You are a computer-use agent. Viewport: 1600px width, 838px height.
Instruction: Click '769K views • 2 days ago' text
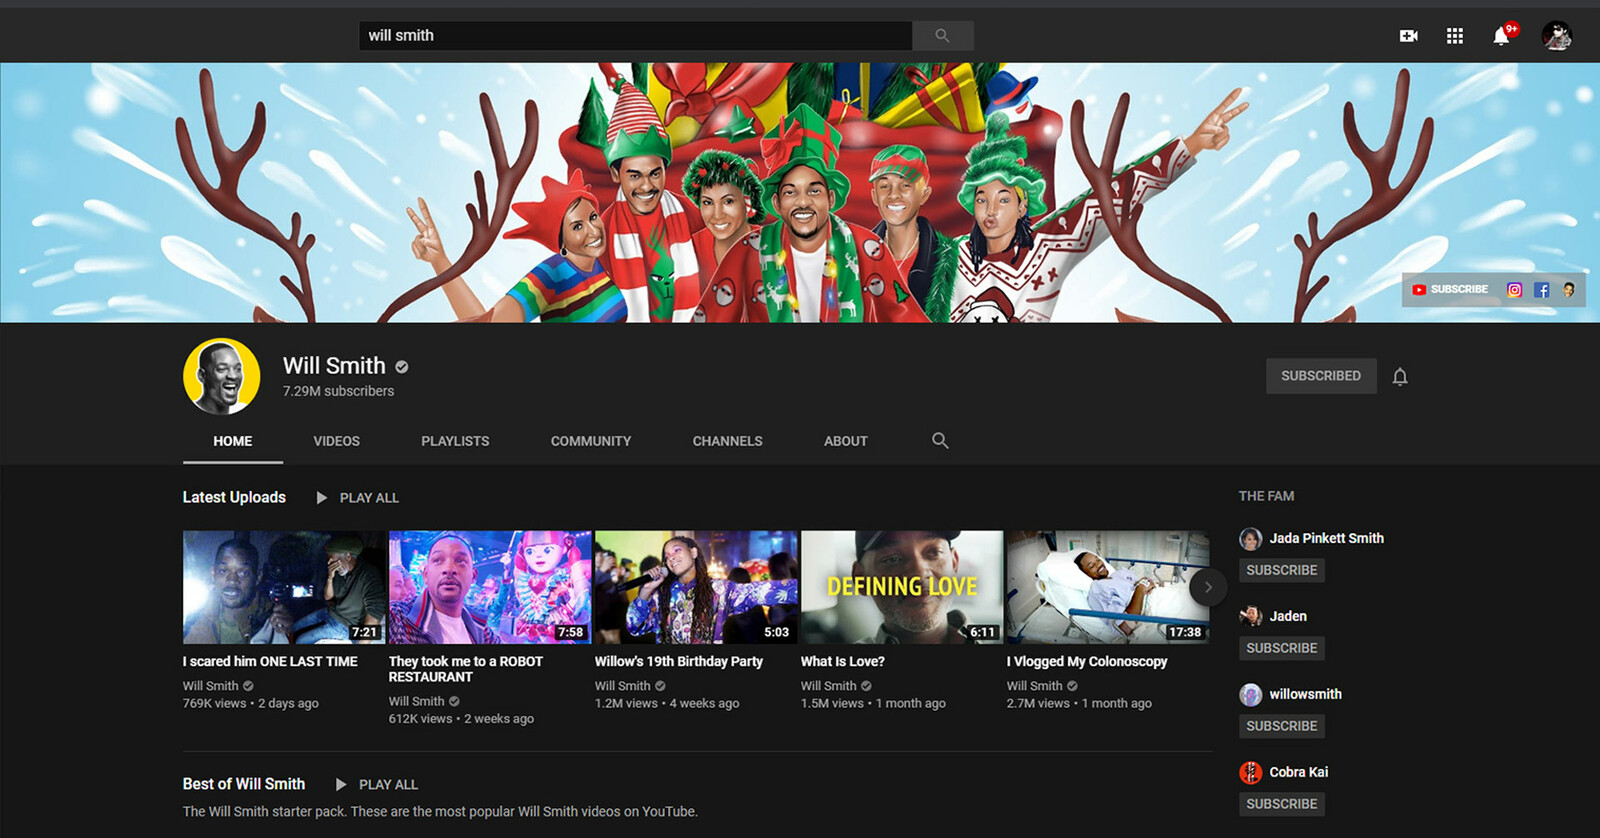tap(251, 703)
